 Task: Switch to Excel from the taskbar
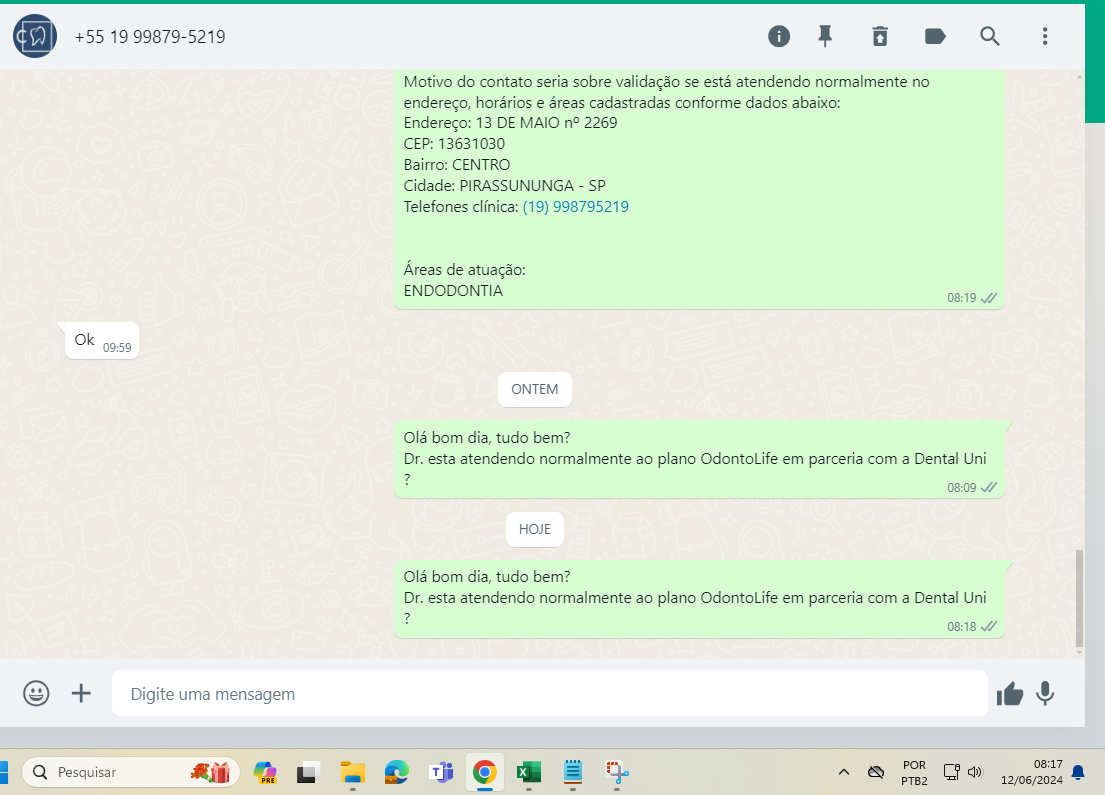point(529,772)
